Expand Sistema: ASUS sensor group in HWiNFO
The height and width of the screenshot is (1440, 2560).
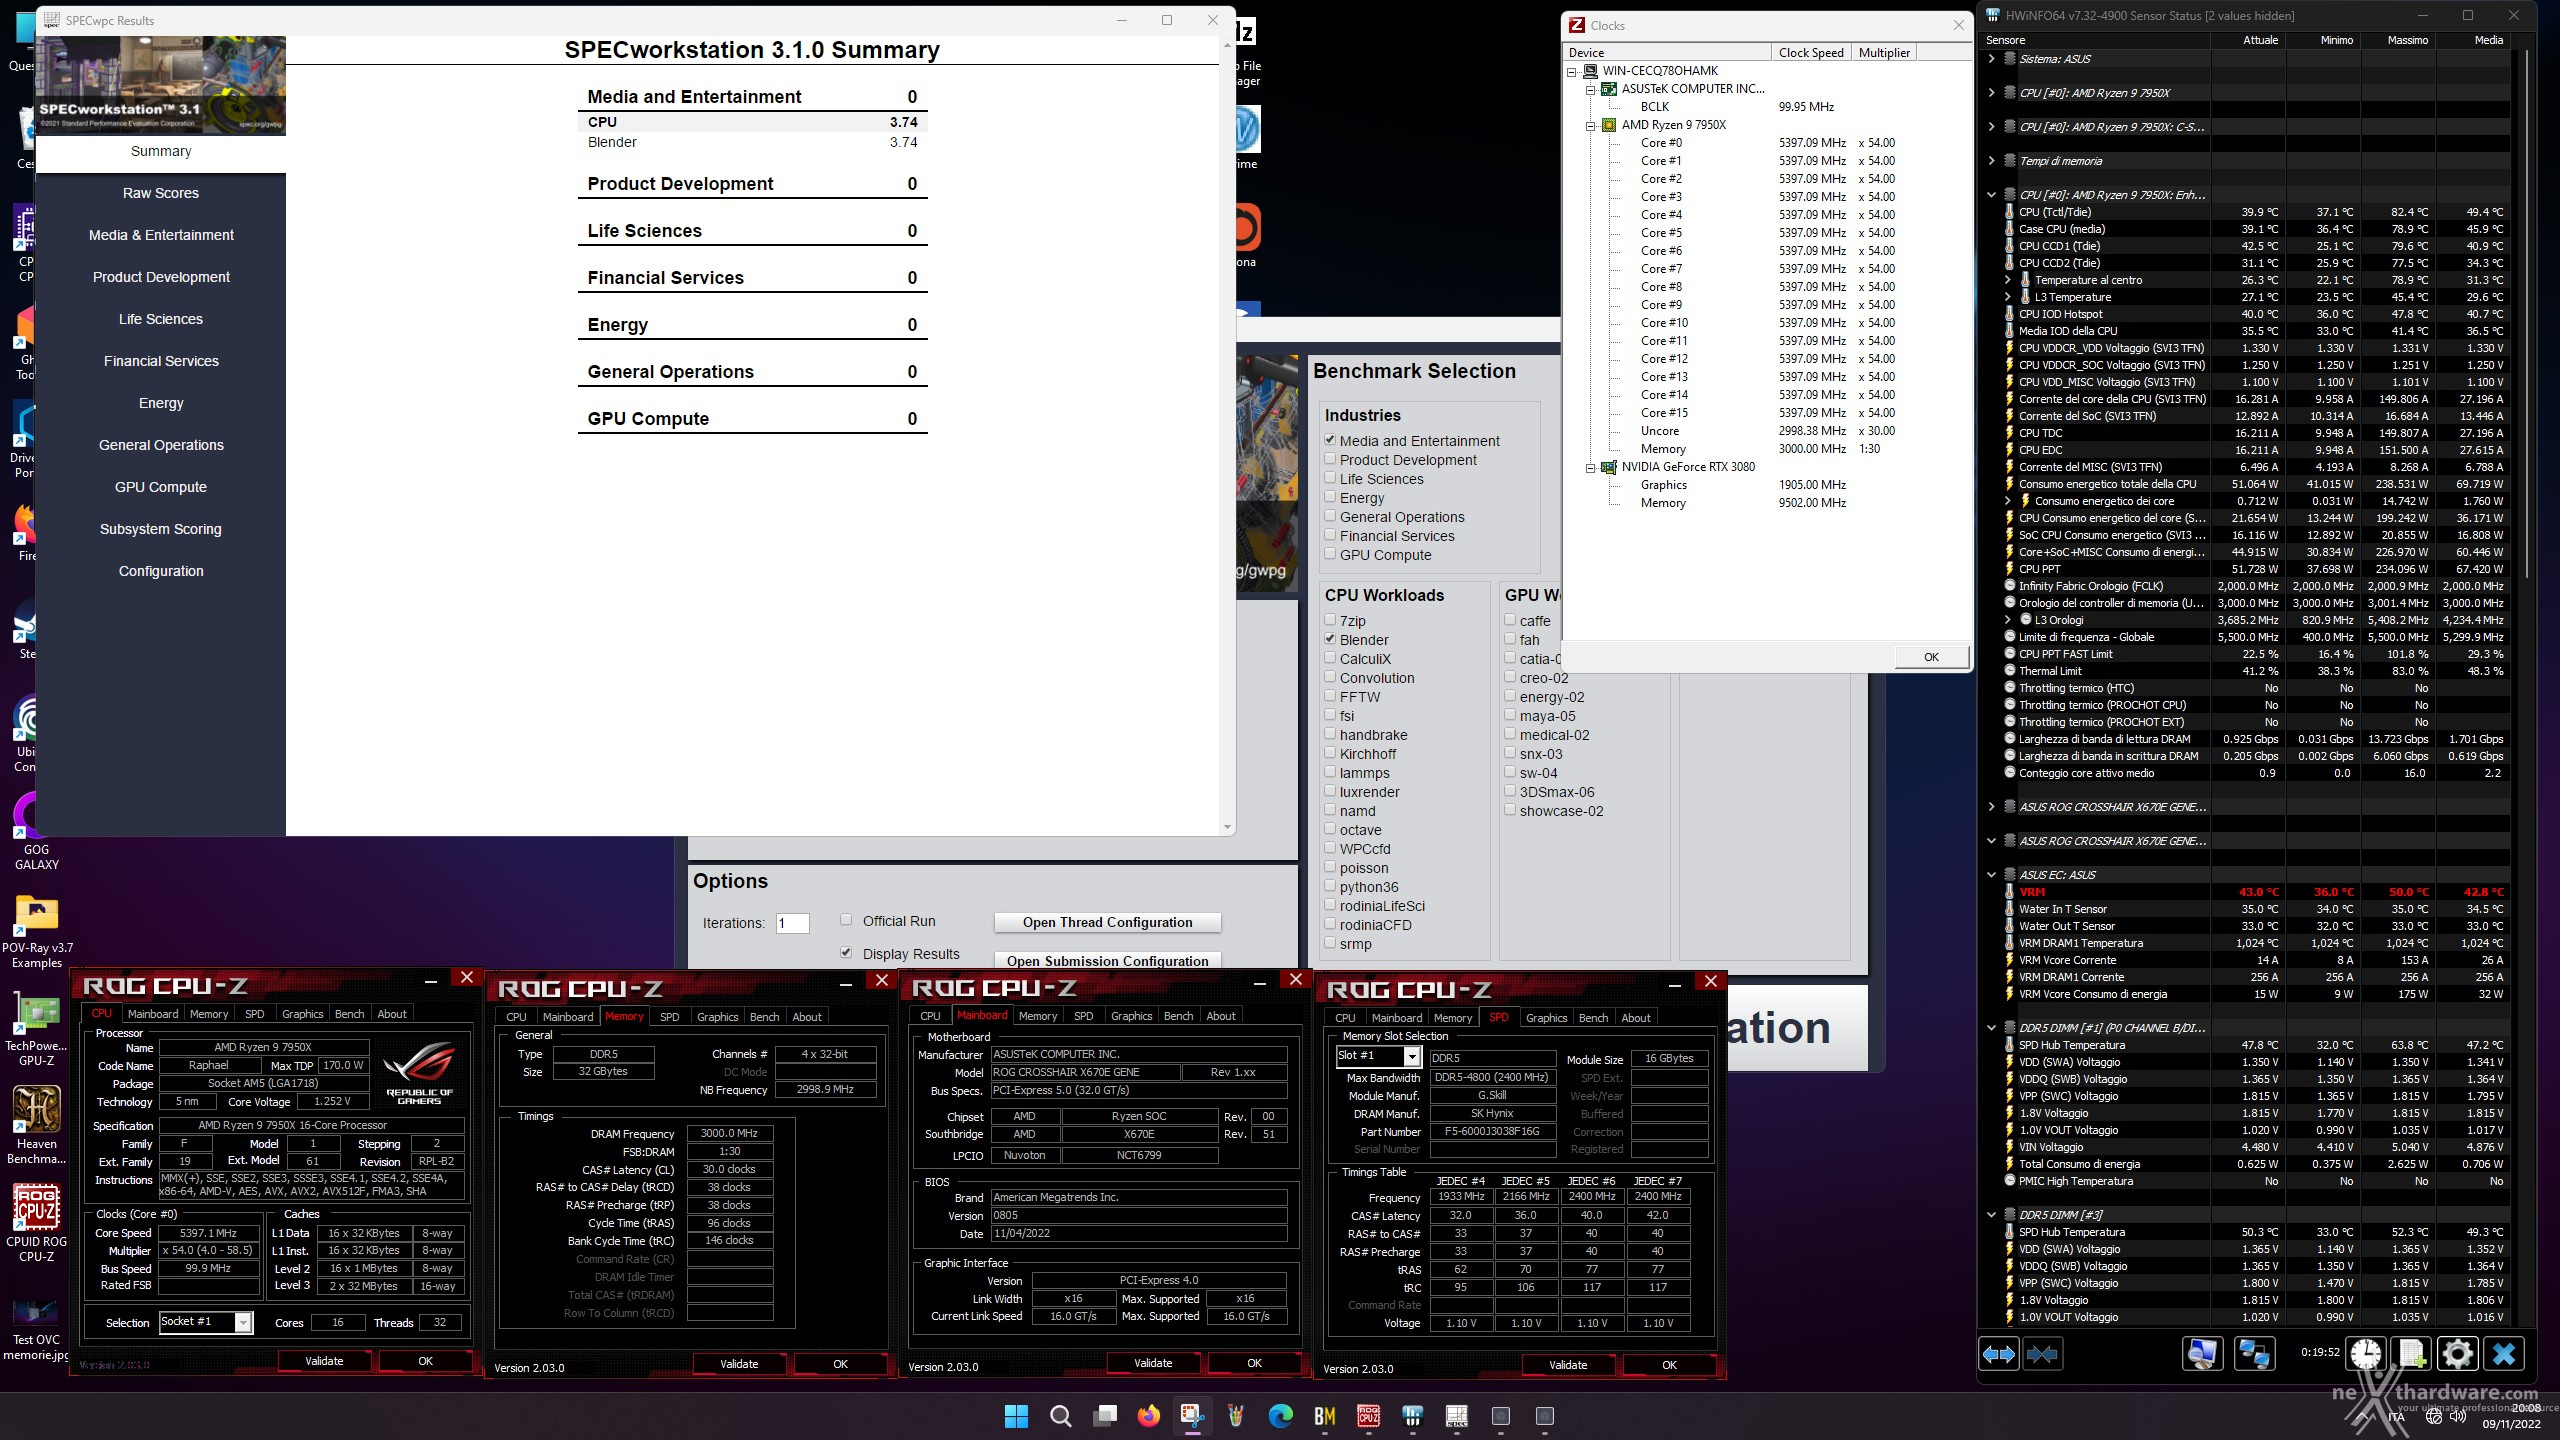pos(1991,59)
